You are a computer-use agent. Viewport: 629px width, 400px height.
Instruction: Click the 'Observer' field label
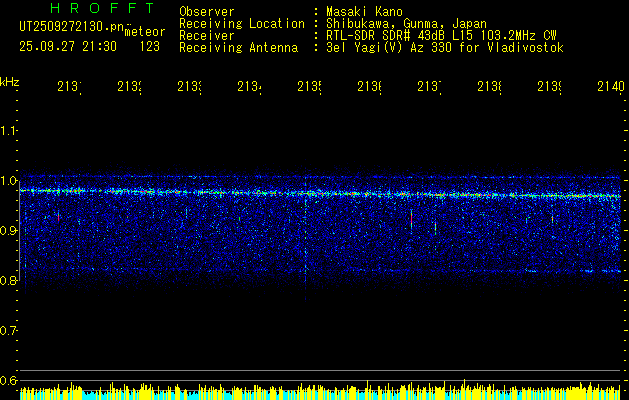pos(207,12)
